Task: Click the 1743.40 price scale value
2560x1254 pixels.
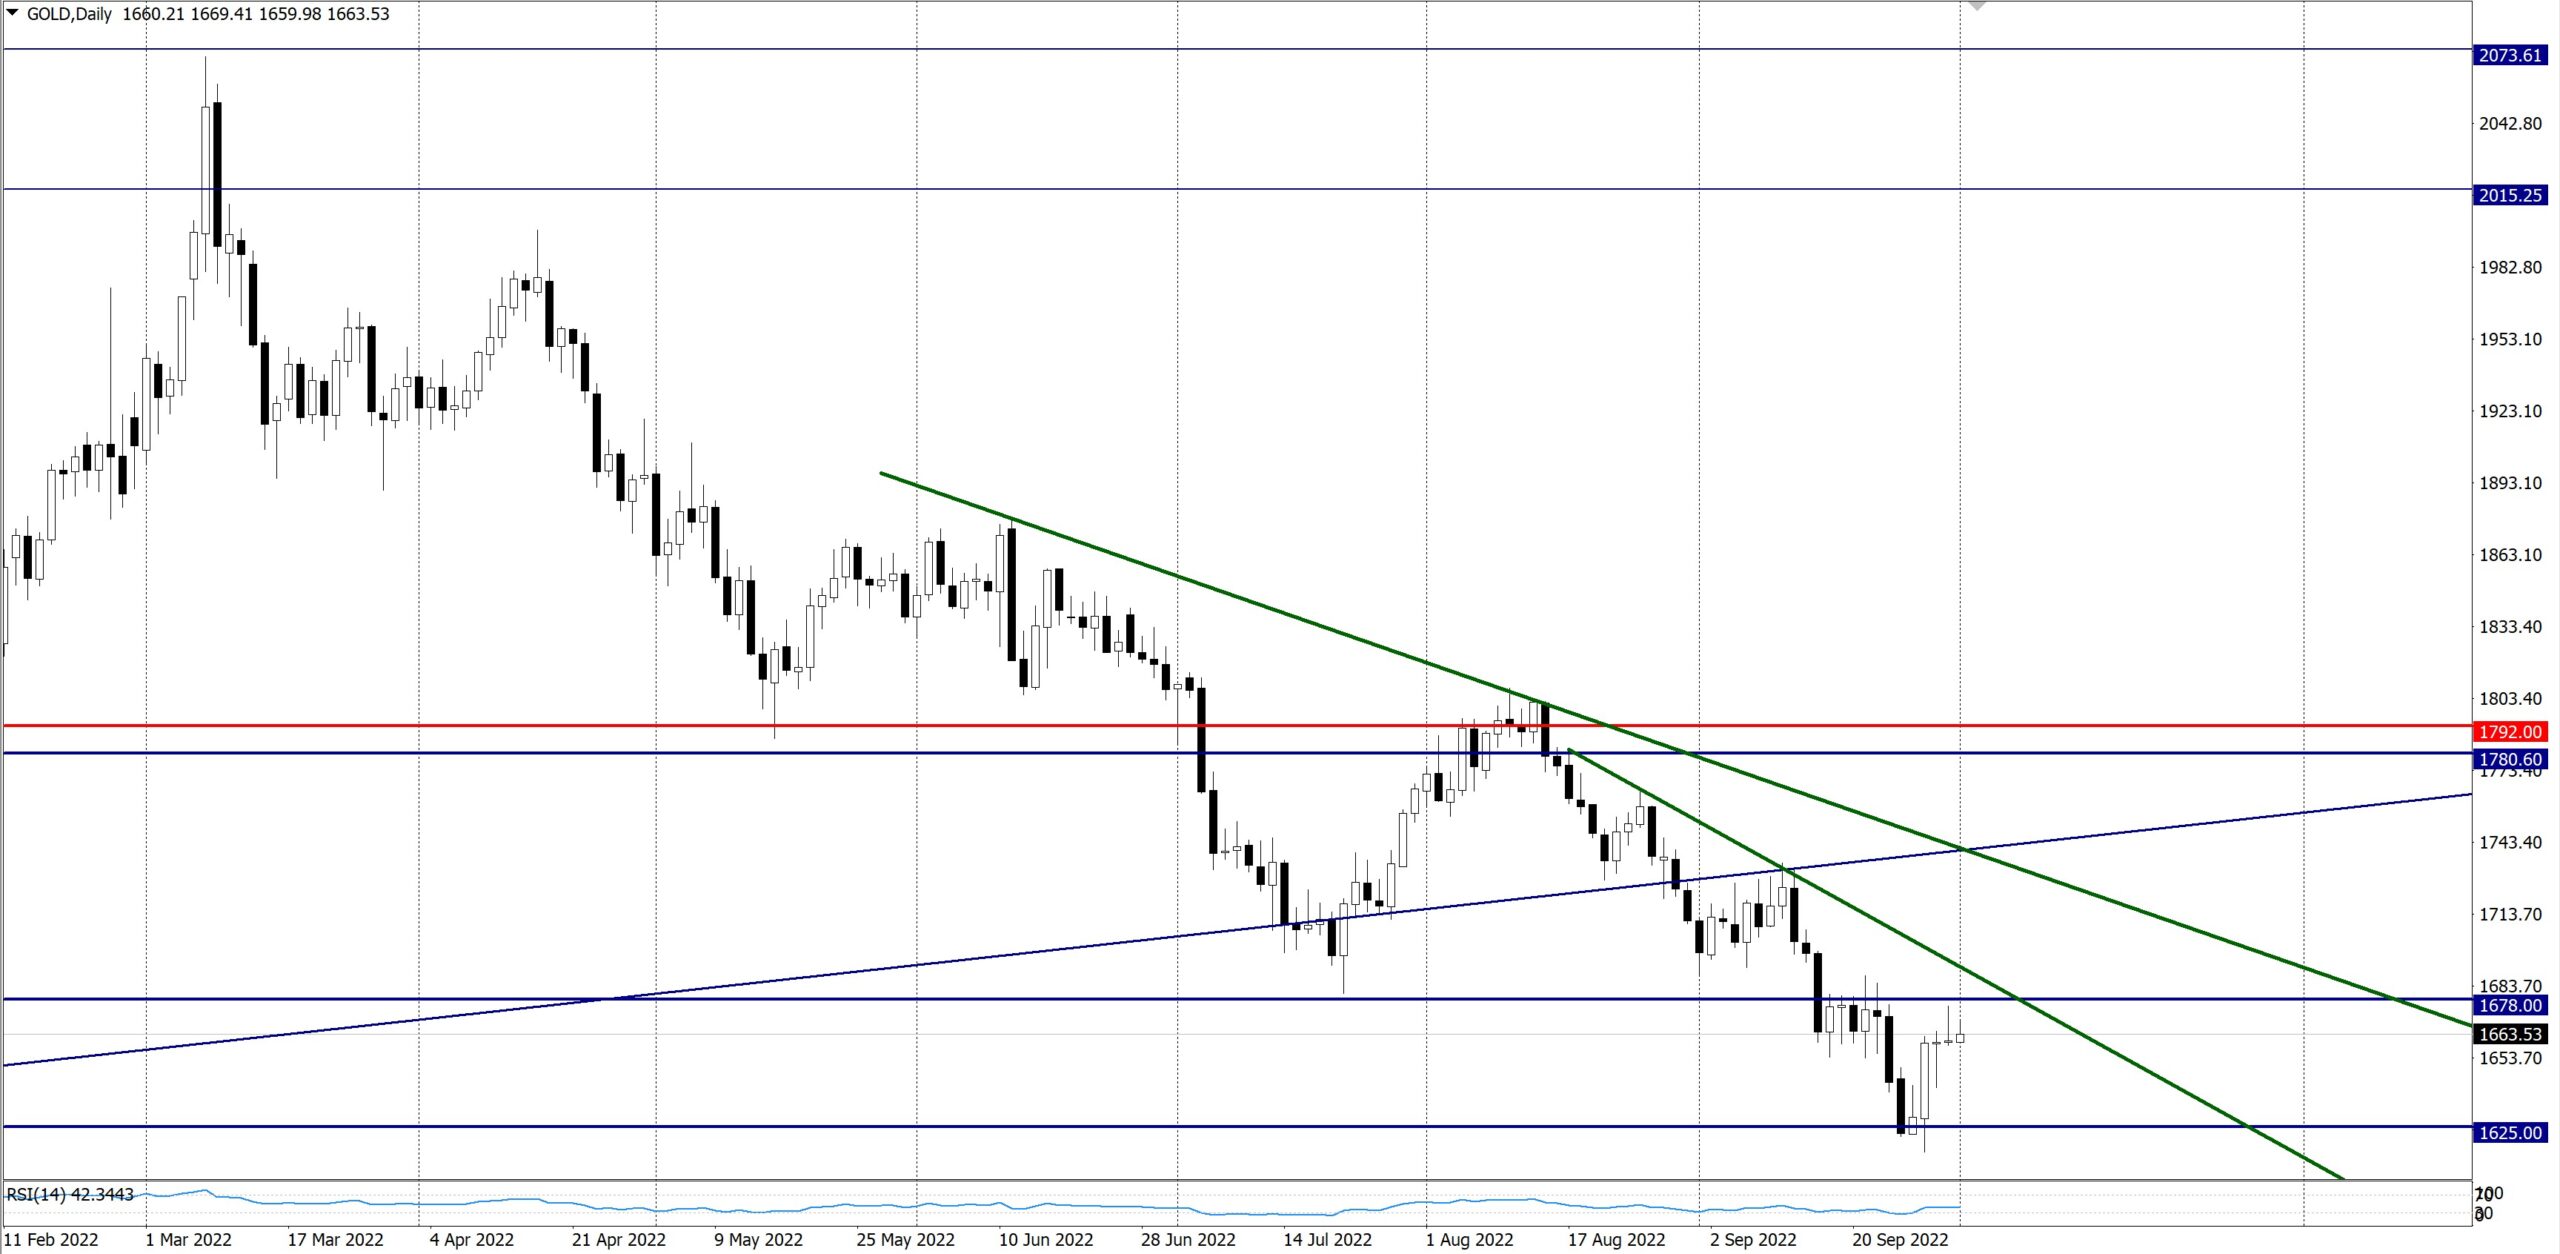Action: tap(2510, 842)
